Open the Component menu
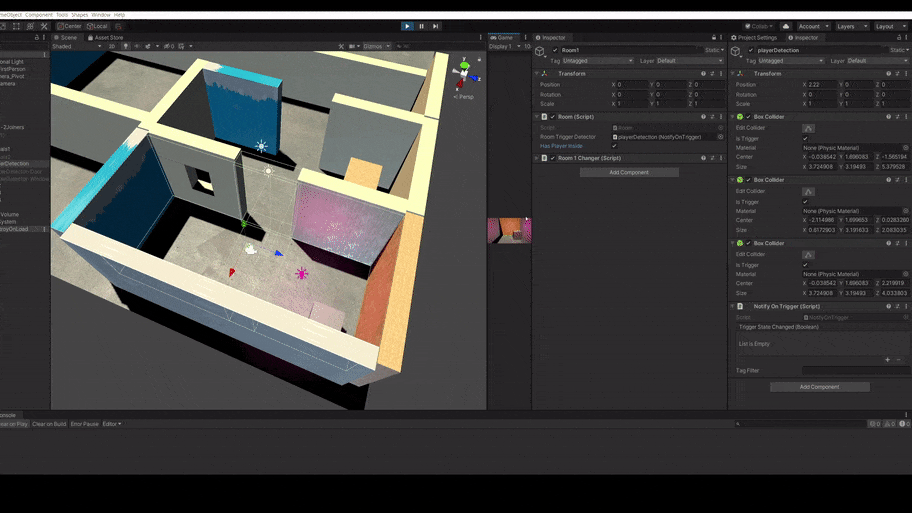The width and height of the screenshot is (912, 513). click(x=38, y=15)
